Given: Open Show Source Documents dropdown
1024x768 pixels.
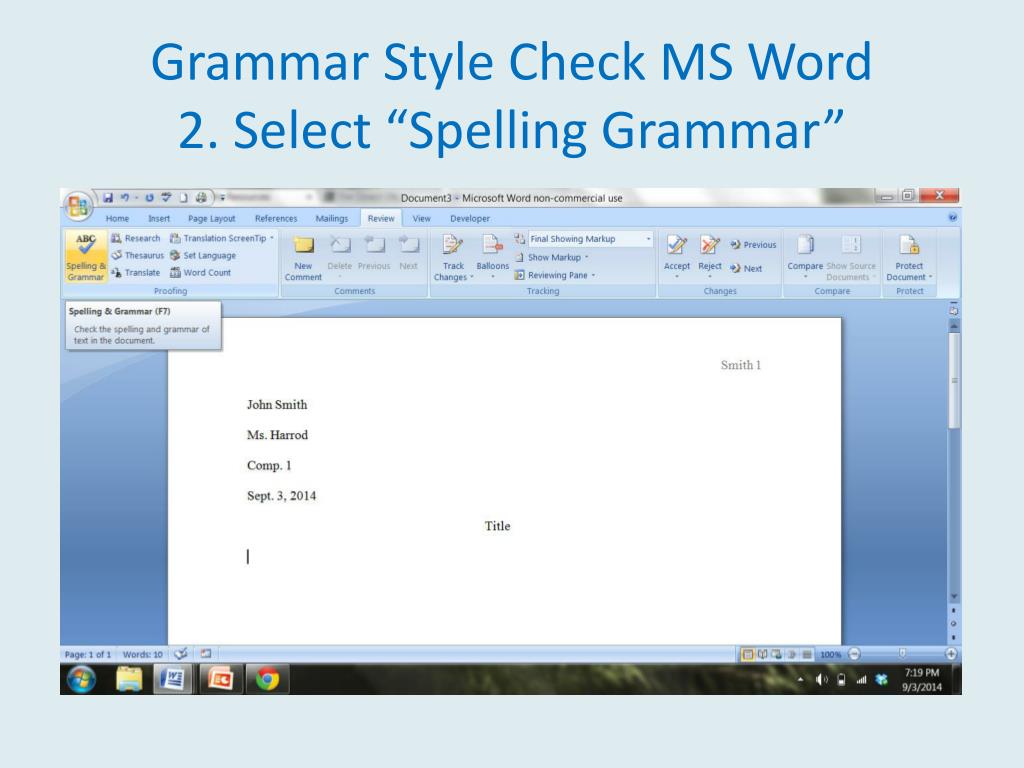Looking at the screenshot, I should [x=850, y=259].
